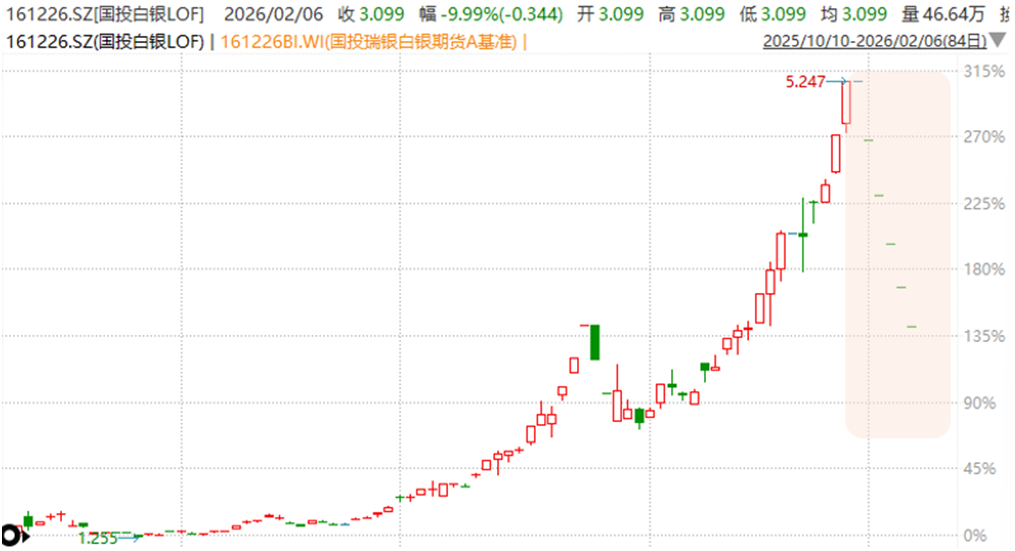
Task: Click the high price 高 3.099
Action: 691,14
